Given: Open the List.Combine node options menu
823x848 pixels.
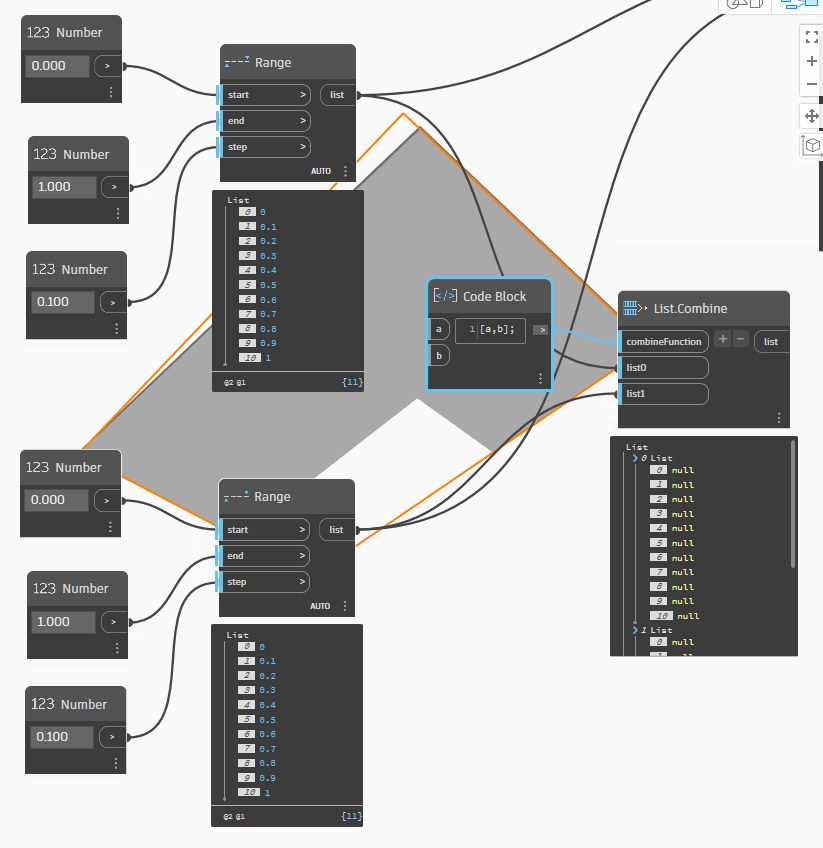Looking at the screenshot, I should coord(779,417).
